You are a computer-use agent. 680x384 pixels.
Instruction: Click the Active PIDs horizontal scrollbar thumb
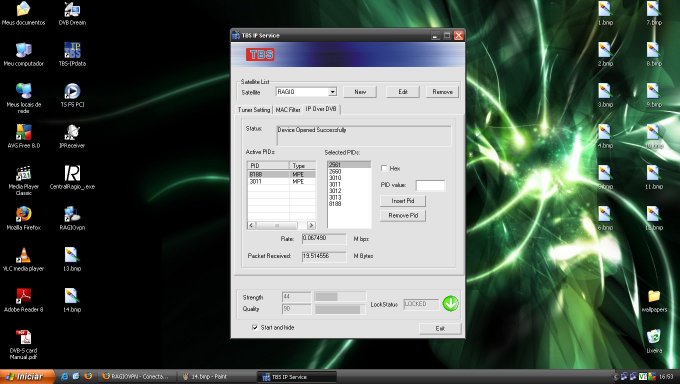click(277, 225)
